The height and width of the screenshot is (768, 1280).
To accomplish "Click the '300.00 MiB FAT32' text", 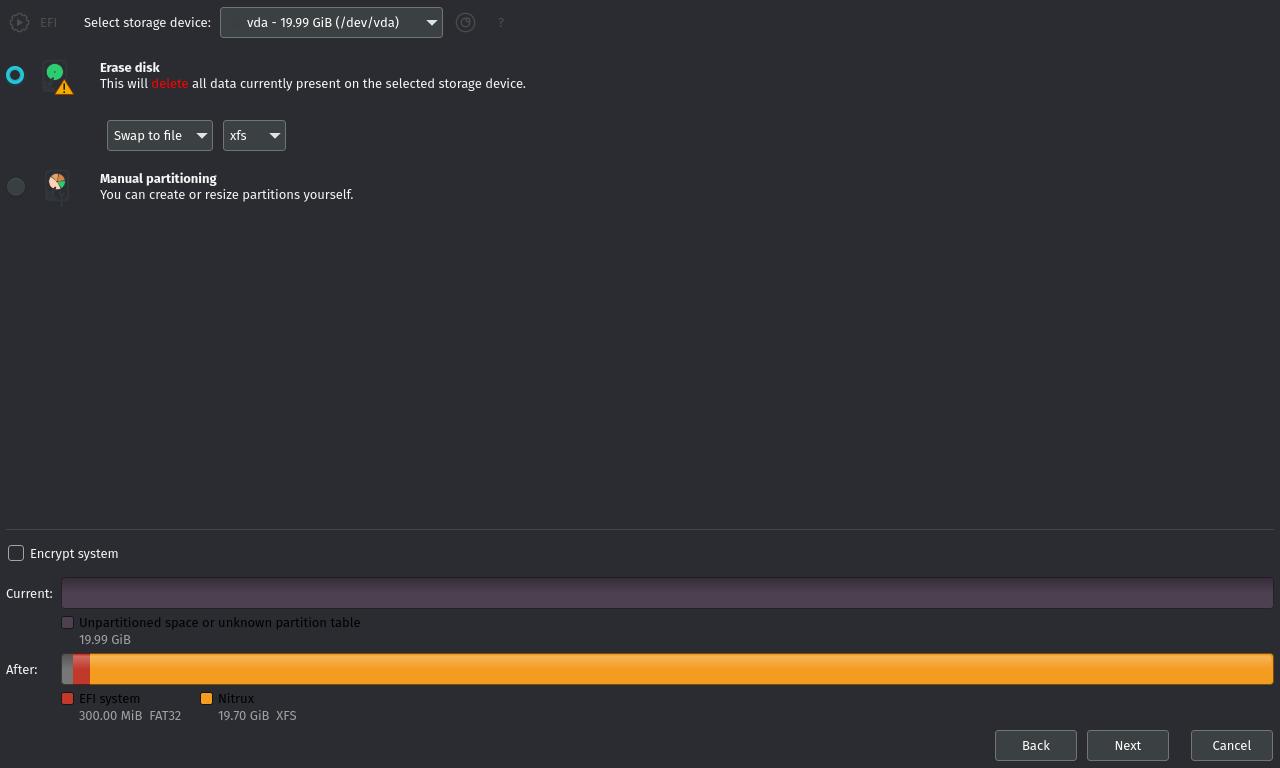I will (x=130, y=715).
